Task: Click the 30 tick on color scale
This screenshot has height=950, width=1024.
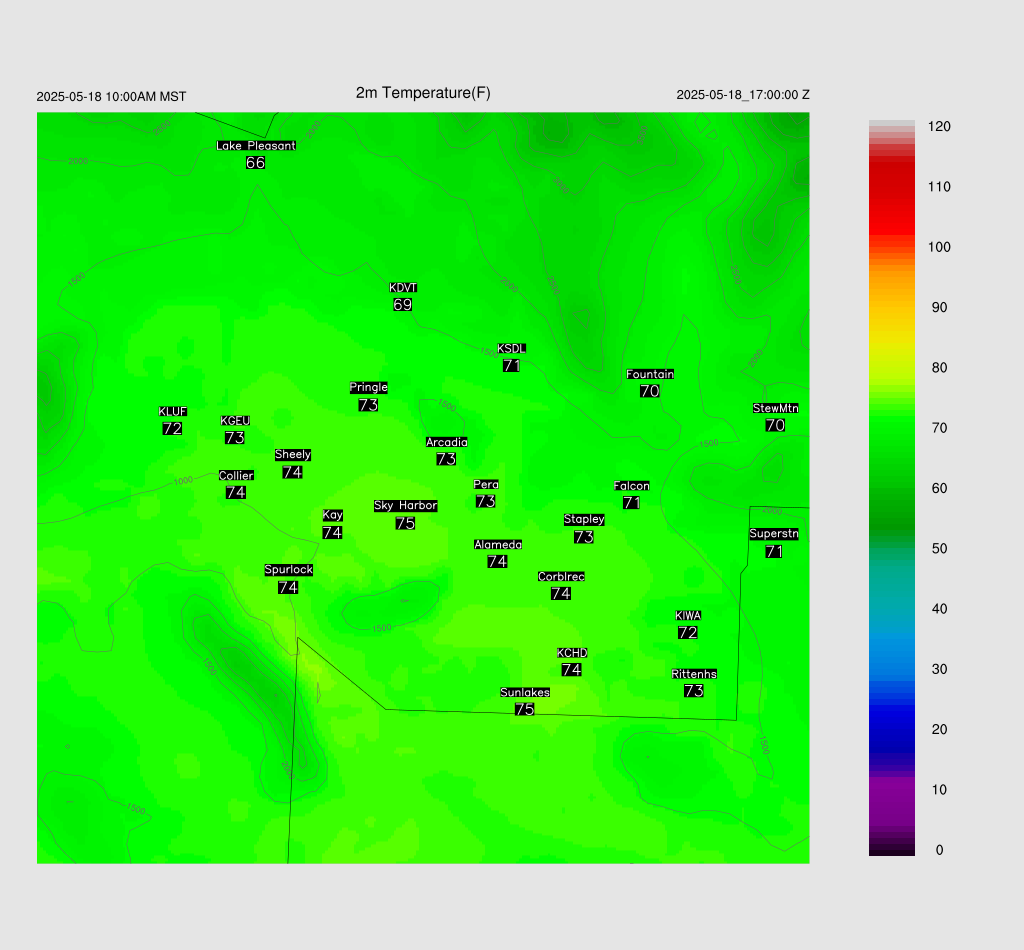Action: tap(939, 669)
